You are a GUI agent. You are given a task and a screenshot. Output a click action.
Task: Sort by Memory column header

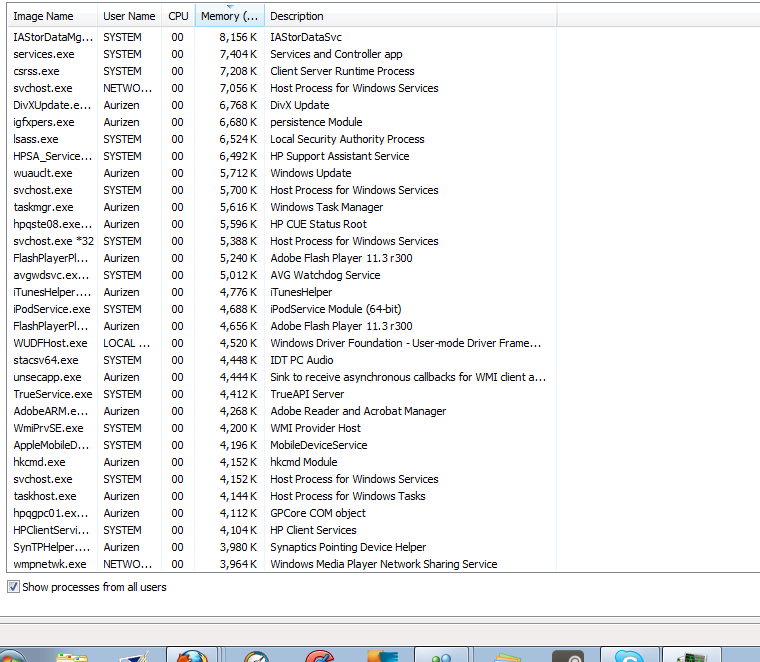pos(230,16)
